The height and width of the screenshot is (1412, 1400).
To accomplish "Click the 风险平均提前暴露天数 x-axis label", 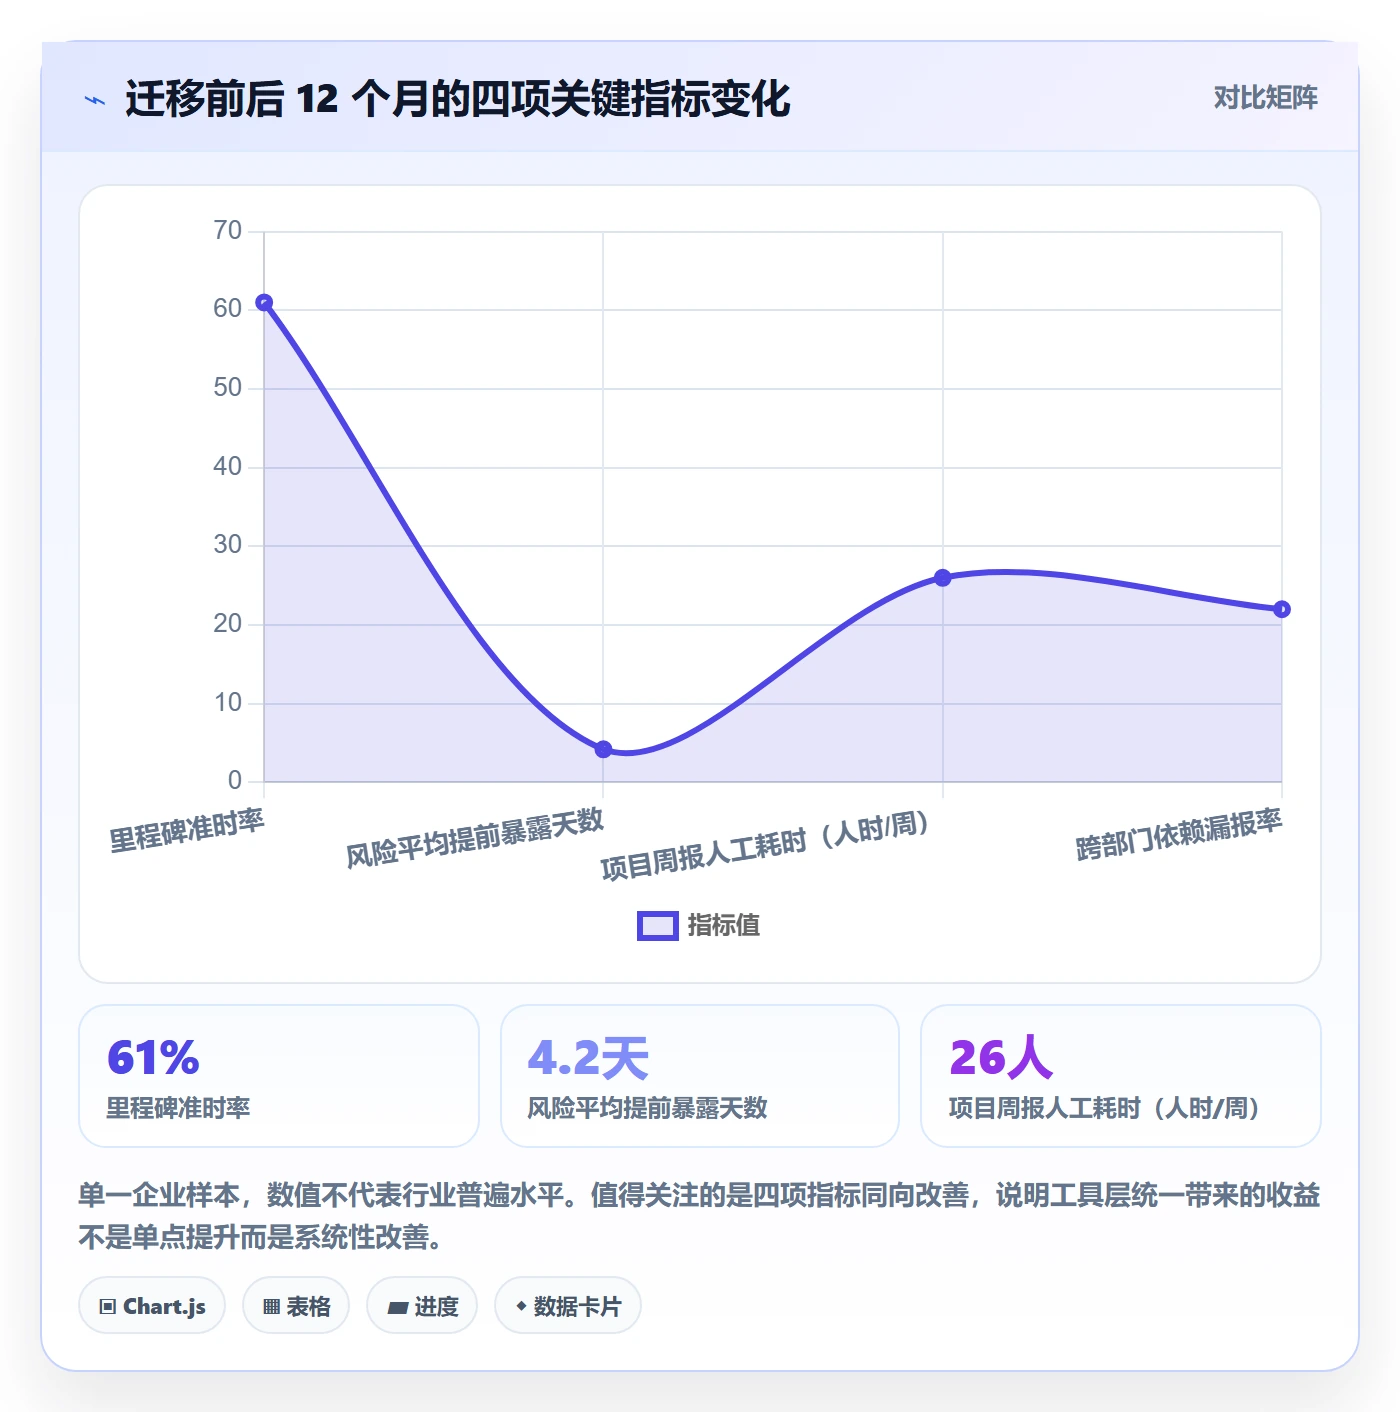I will click(475, 838).
